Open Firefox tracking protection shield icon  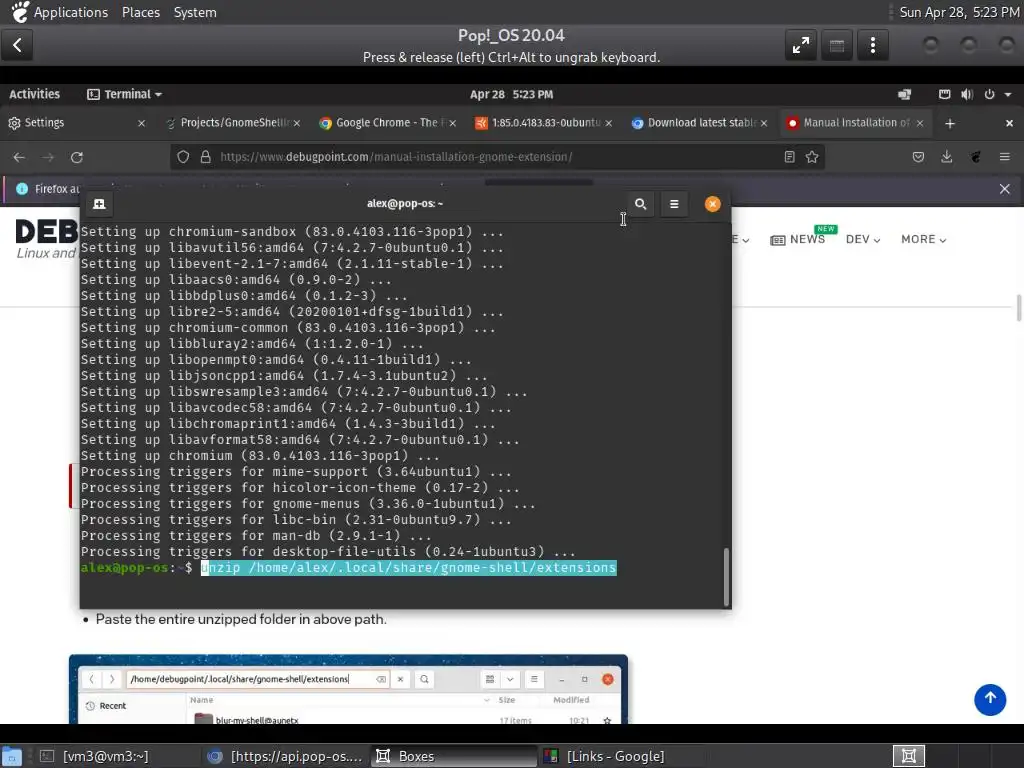(x=183, y=157)
